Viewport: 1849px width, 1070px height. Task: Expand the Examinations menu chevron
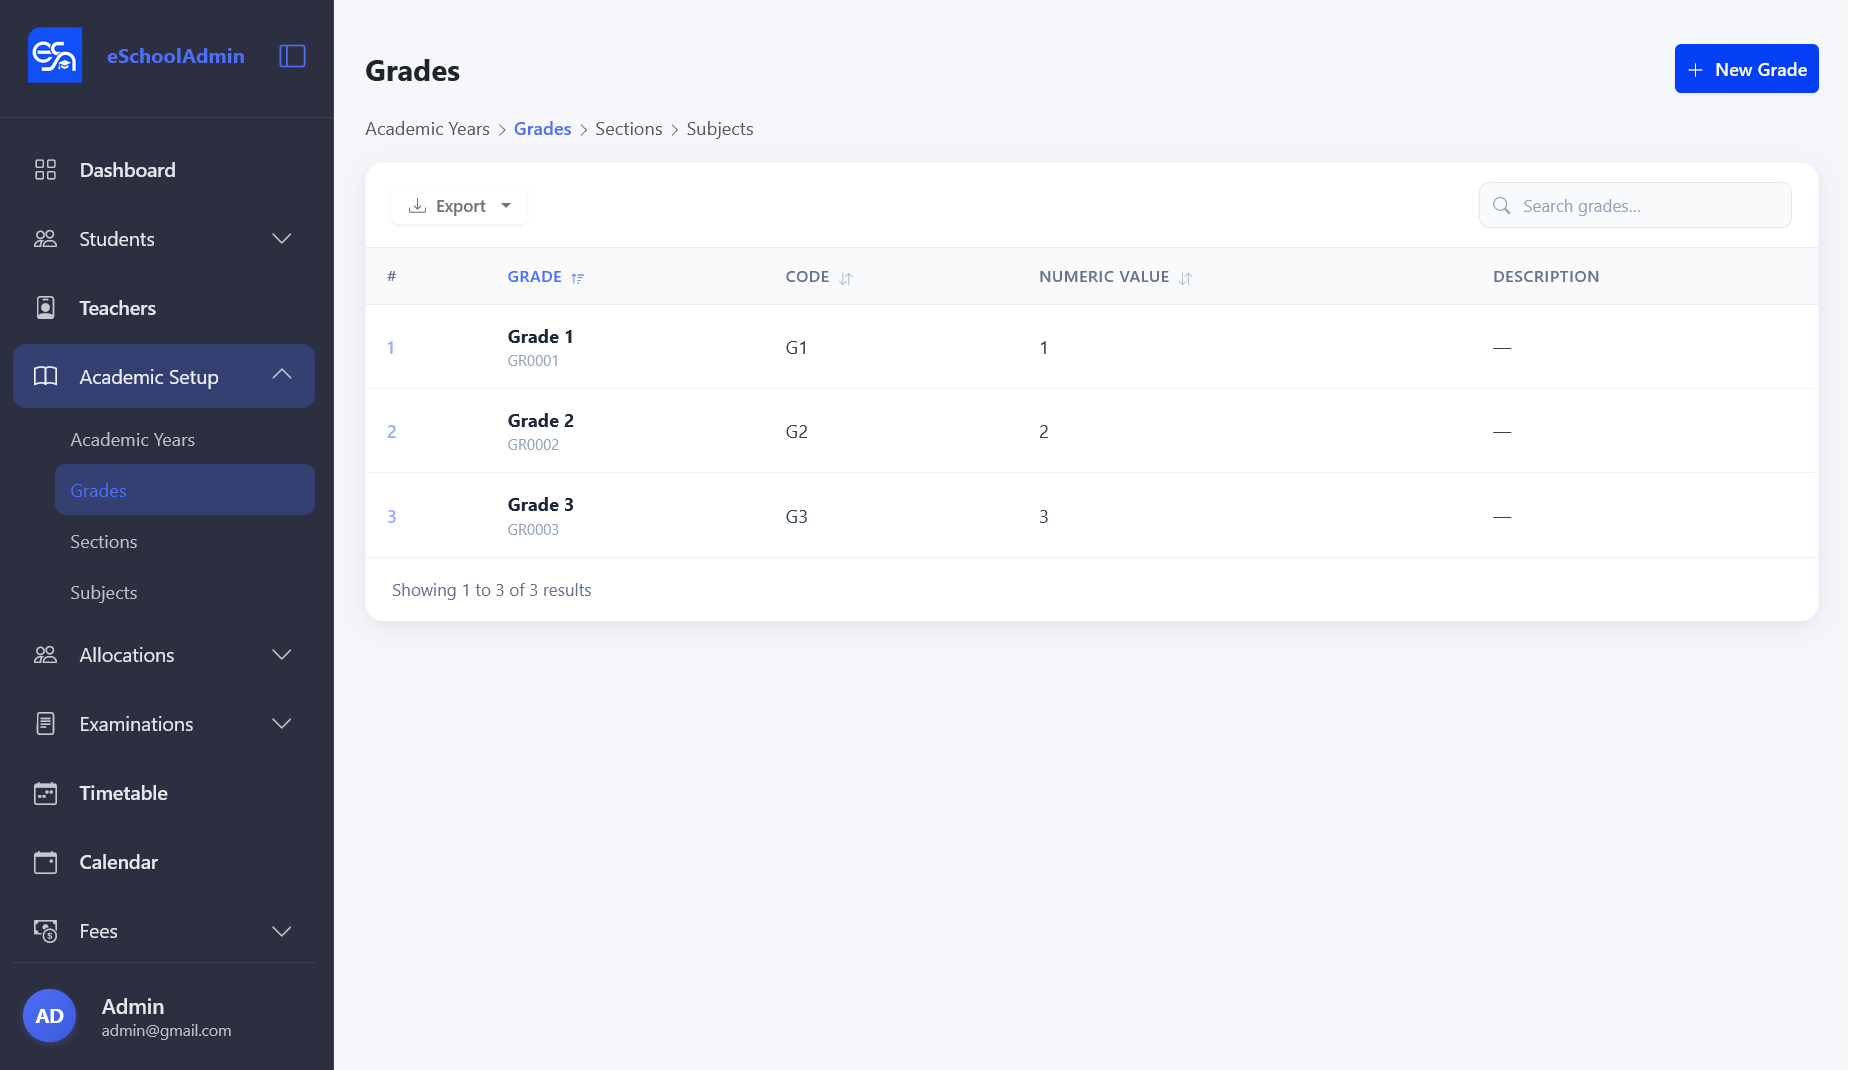(x=282, y=724)
